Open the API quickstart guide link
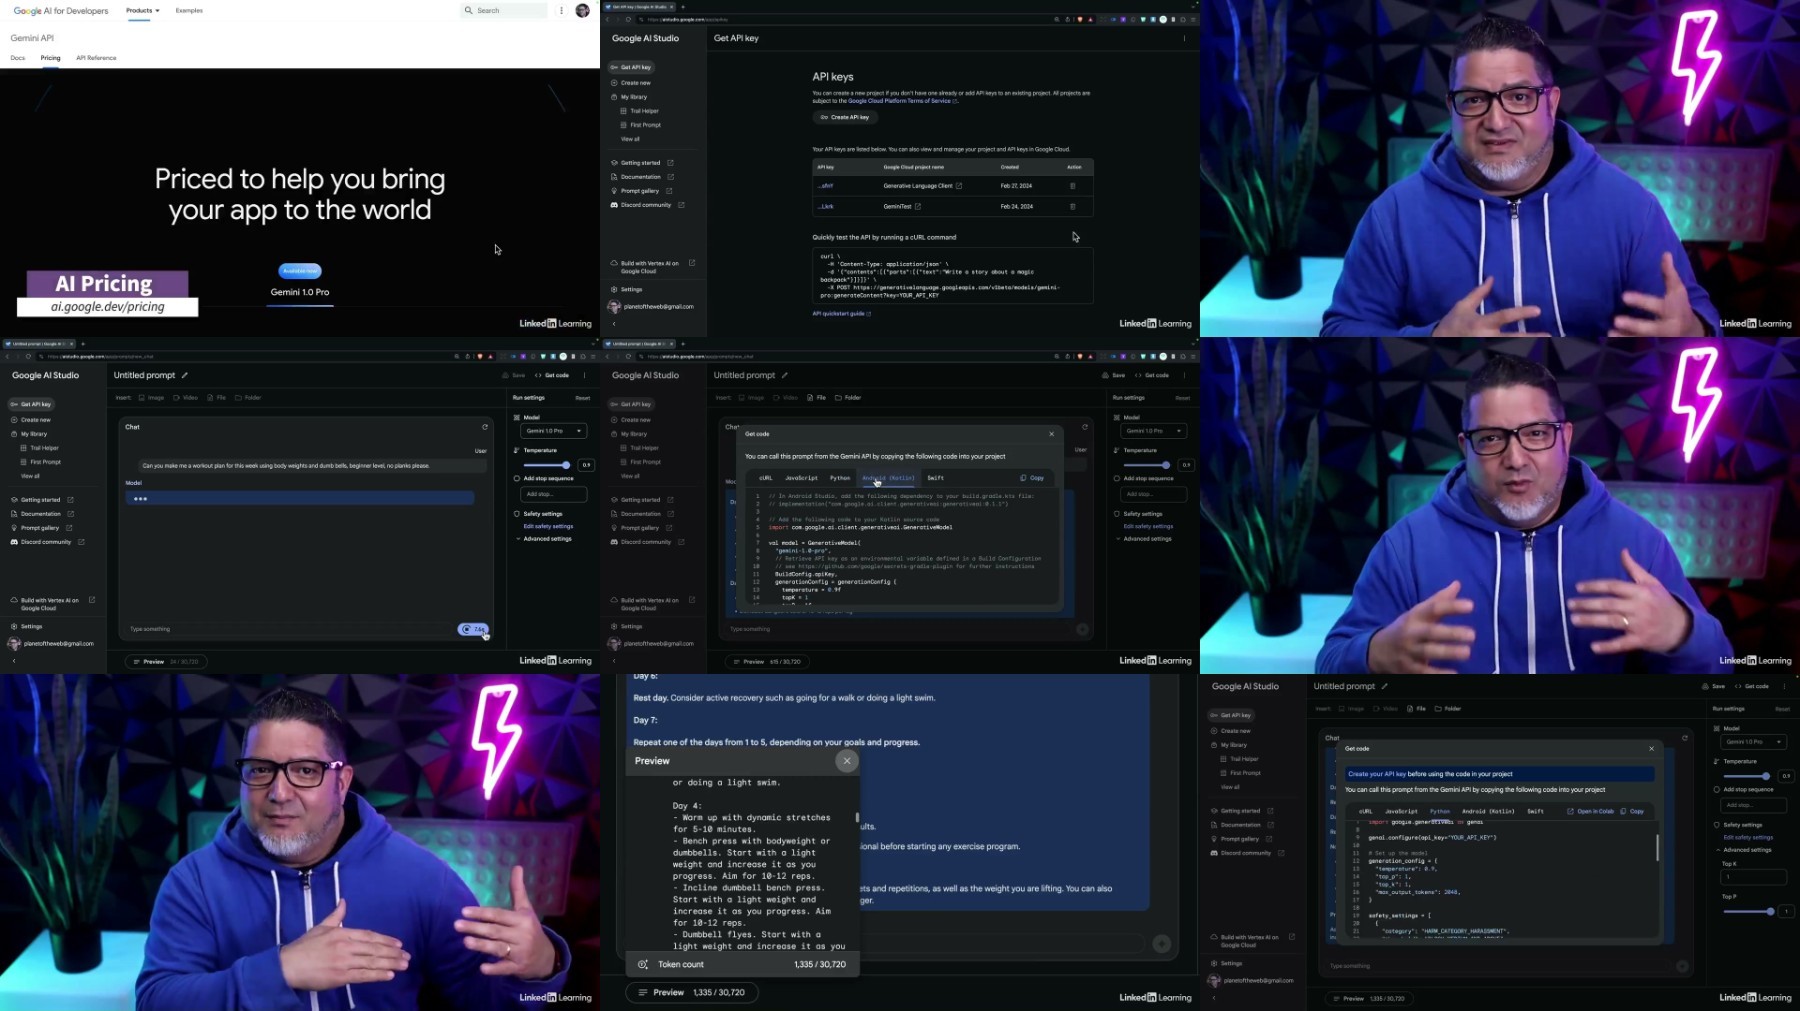Viewport: 1800px width, 1011px height. [841, 314]
